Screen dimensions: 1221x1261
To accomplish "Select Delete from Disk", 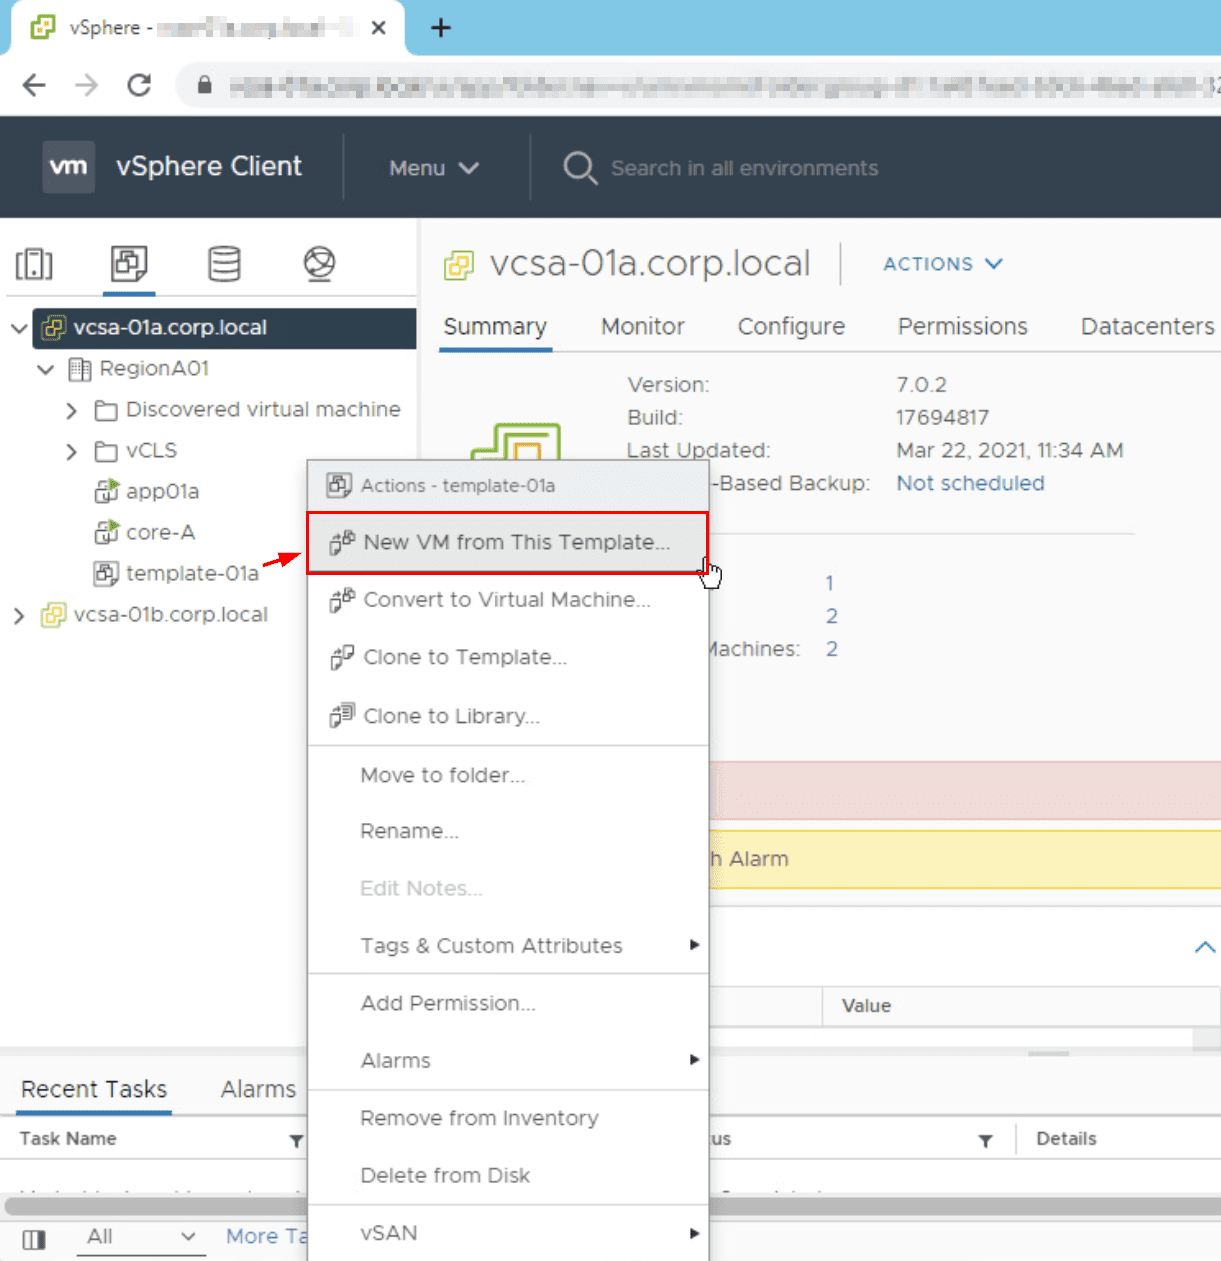I will point(508,1175).
